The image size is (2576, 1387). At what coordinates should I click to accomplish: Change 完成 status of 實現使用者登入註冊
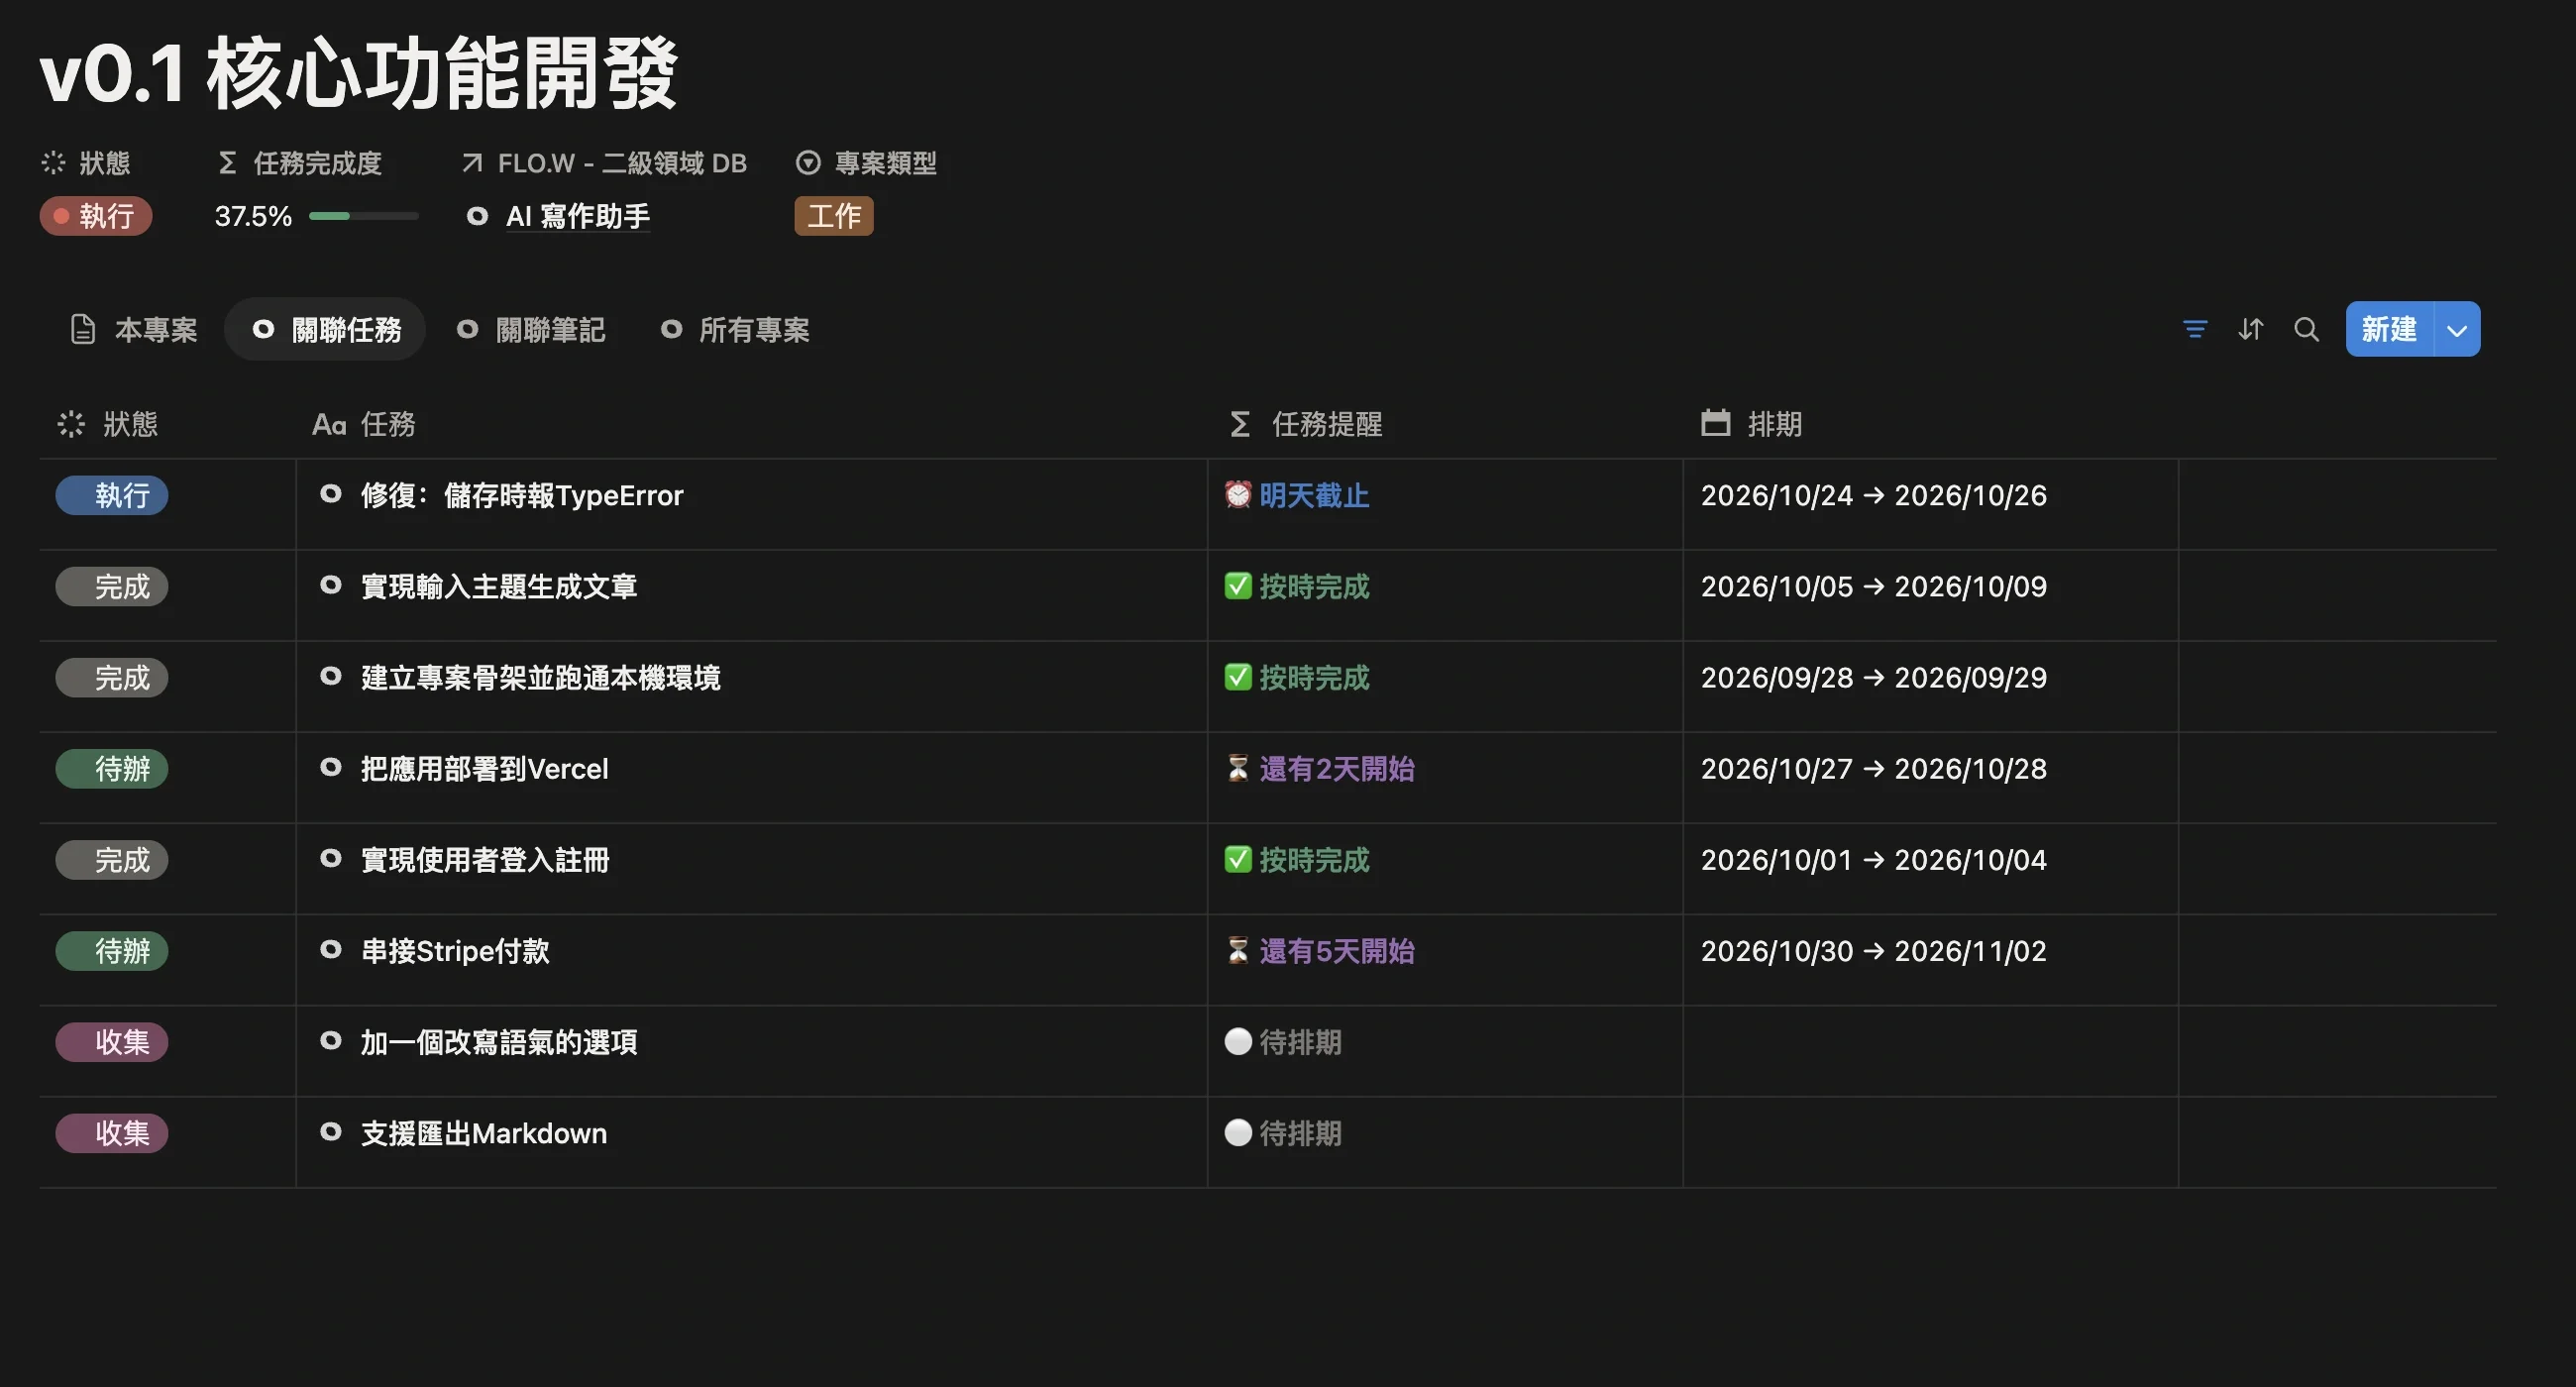pos(112,860)
